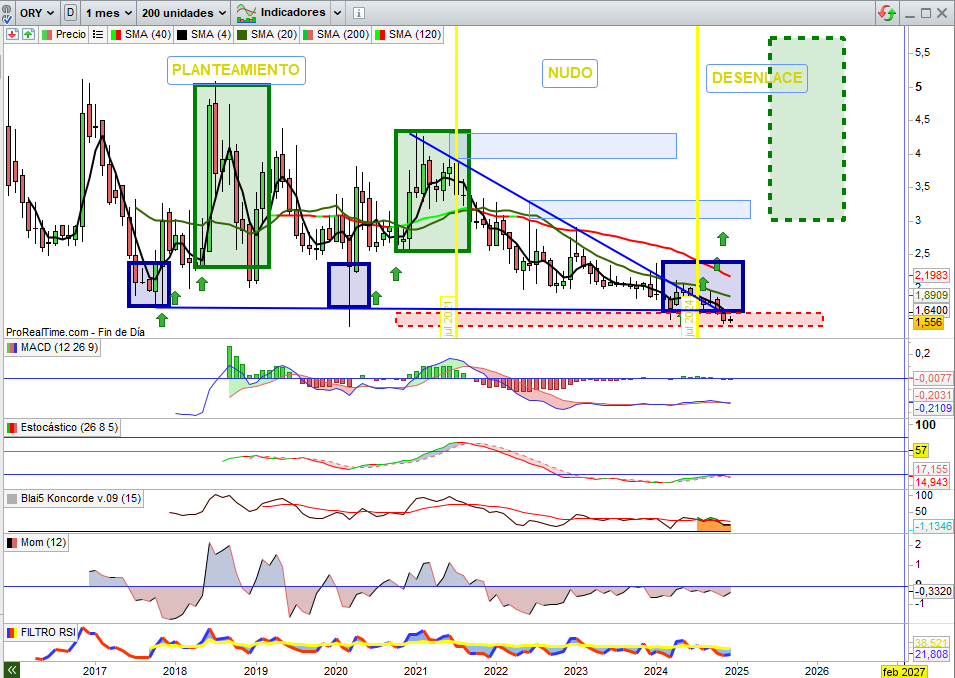Click the jul 2024 vertical line label
This screenshot has width=955, height=678.
pyautogui.click(x=689, y=317)
